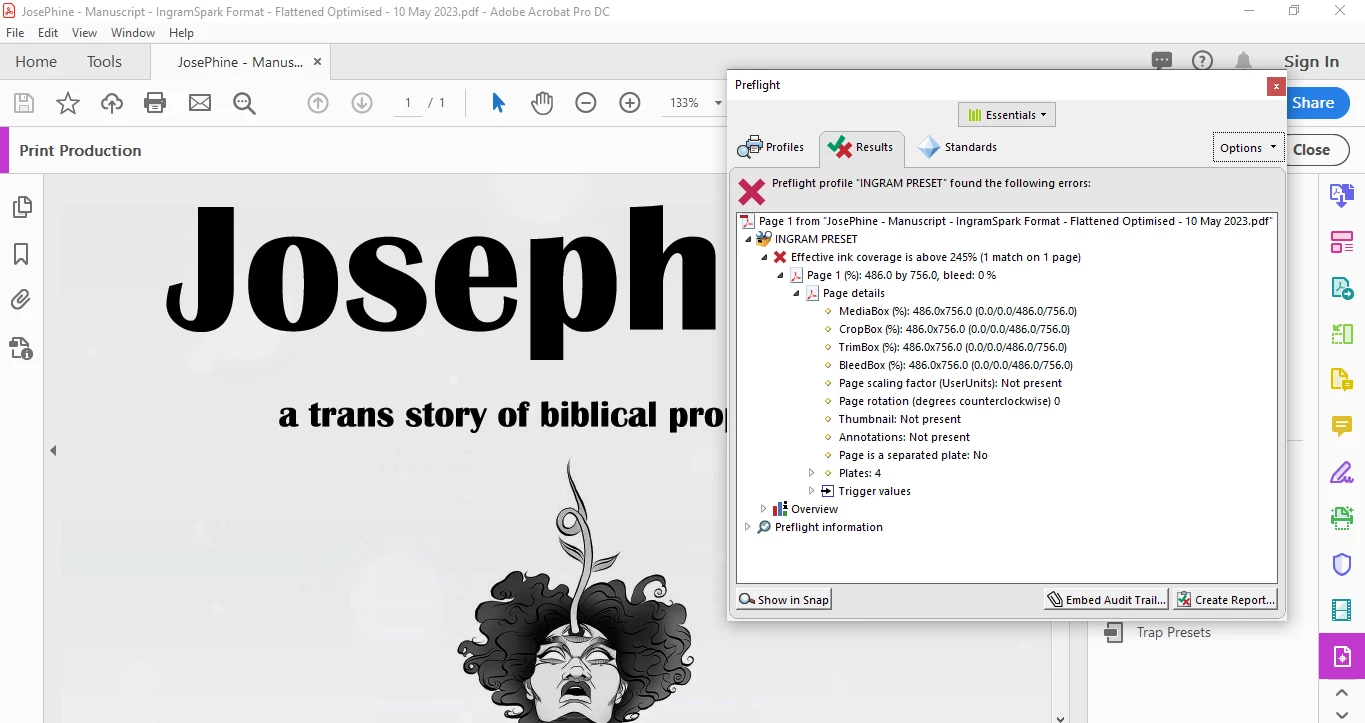Open the Export PDF tool in right rail

[x=1341, y=195]
